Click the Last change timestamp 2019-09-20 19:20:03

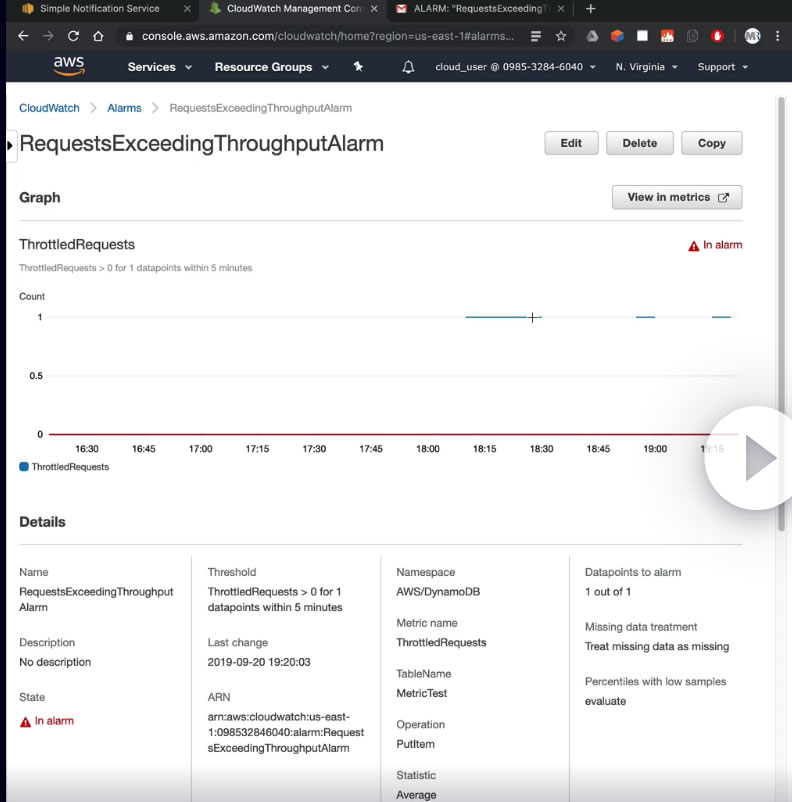pos(259,662)
